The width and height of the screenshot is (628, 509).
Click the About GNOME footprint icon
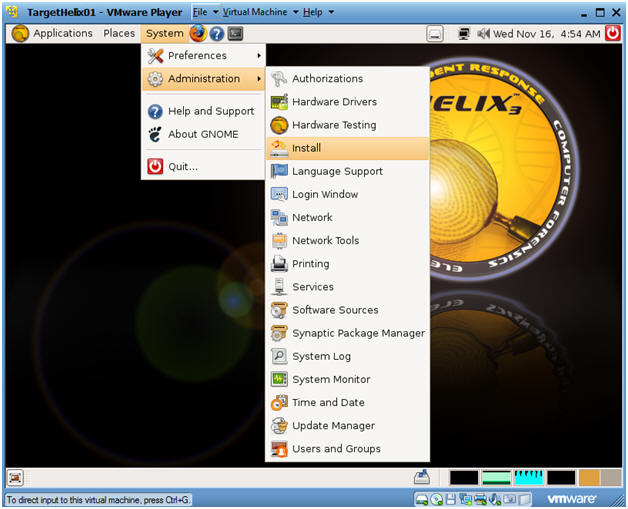point(155,135)
